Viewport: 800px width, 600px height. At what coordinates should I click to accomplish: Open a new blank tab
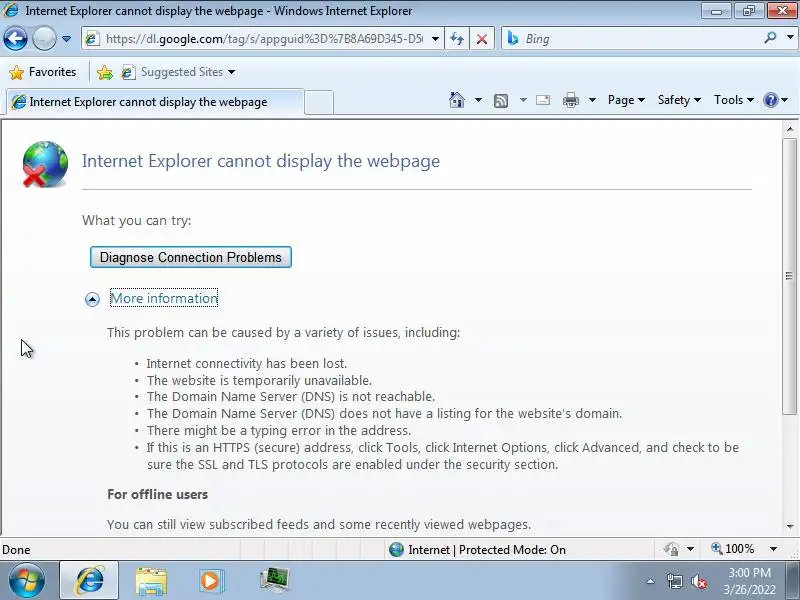(x=319, y=102)
